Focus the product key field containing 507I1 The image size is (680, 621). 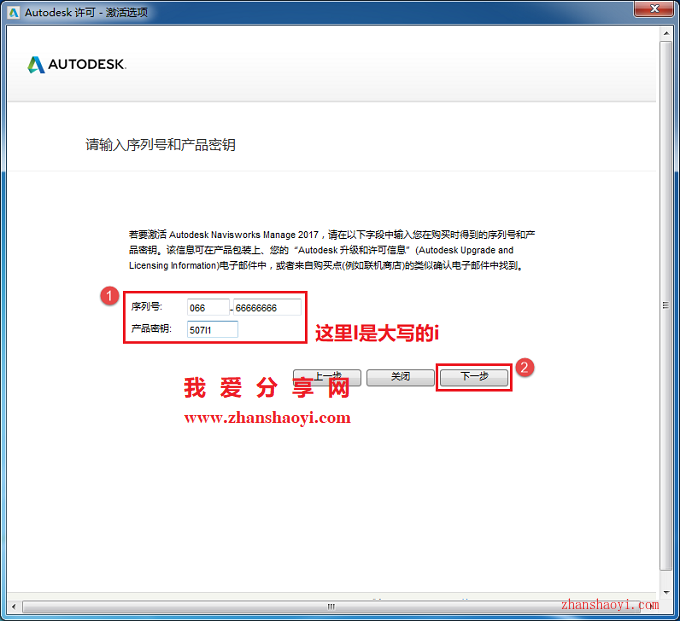click(x=212, y=330)
